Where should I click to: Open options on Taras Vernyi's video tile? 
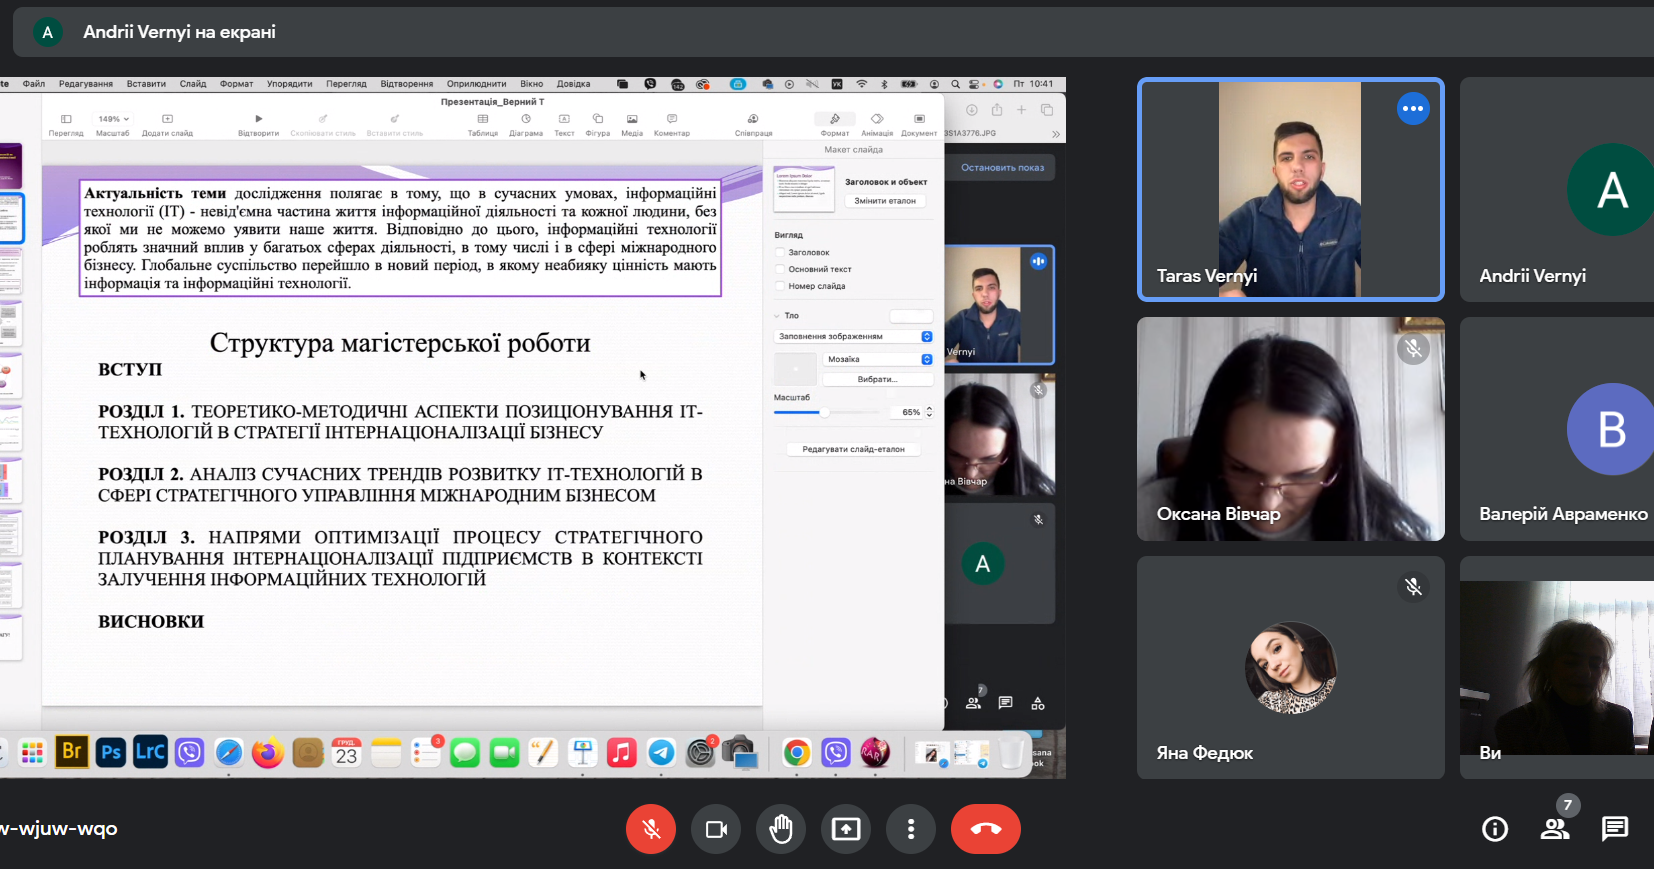coord(1412,109)
